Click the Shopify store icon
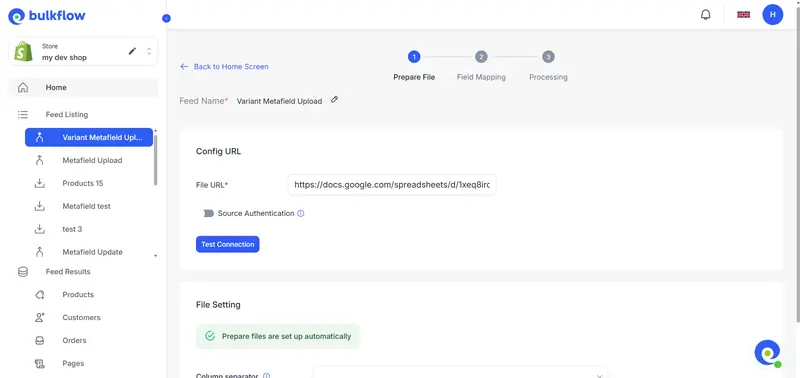This screenshot has height=378, width=800. click(x=23, y=52)
